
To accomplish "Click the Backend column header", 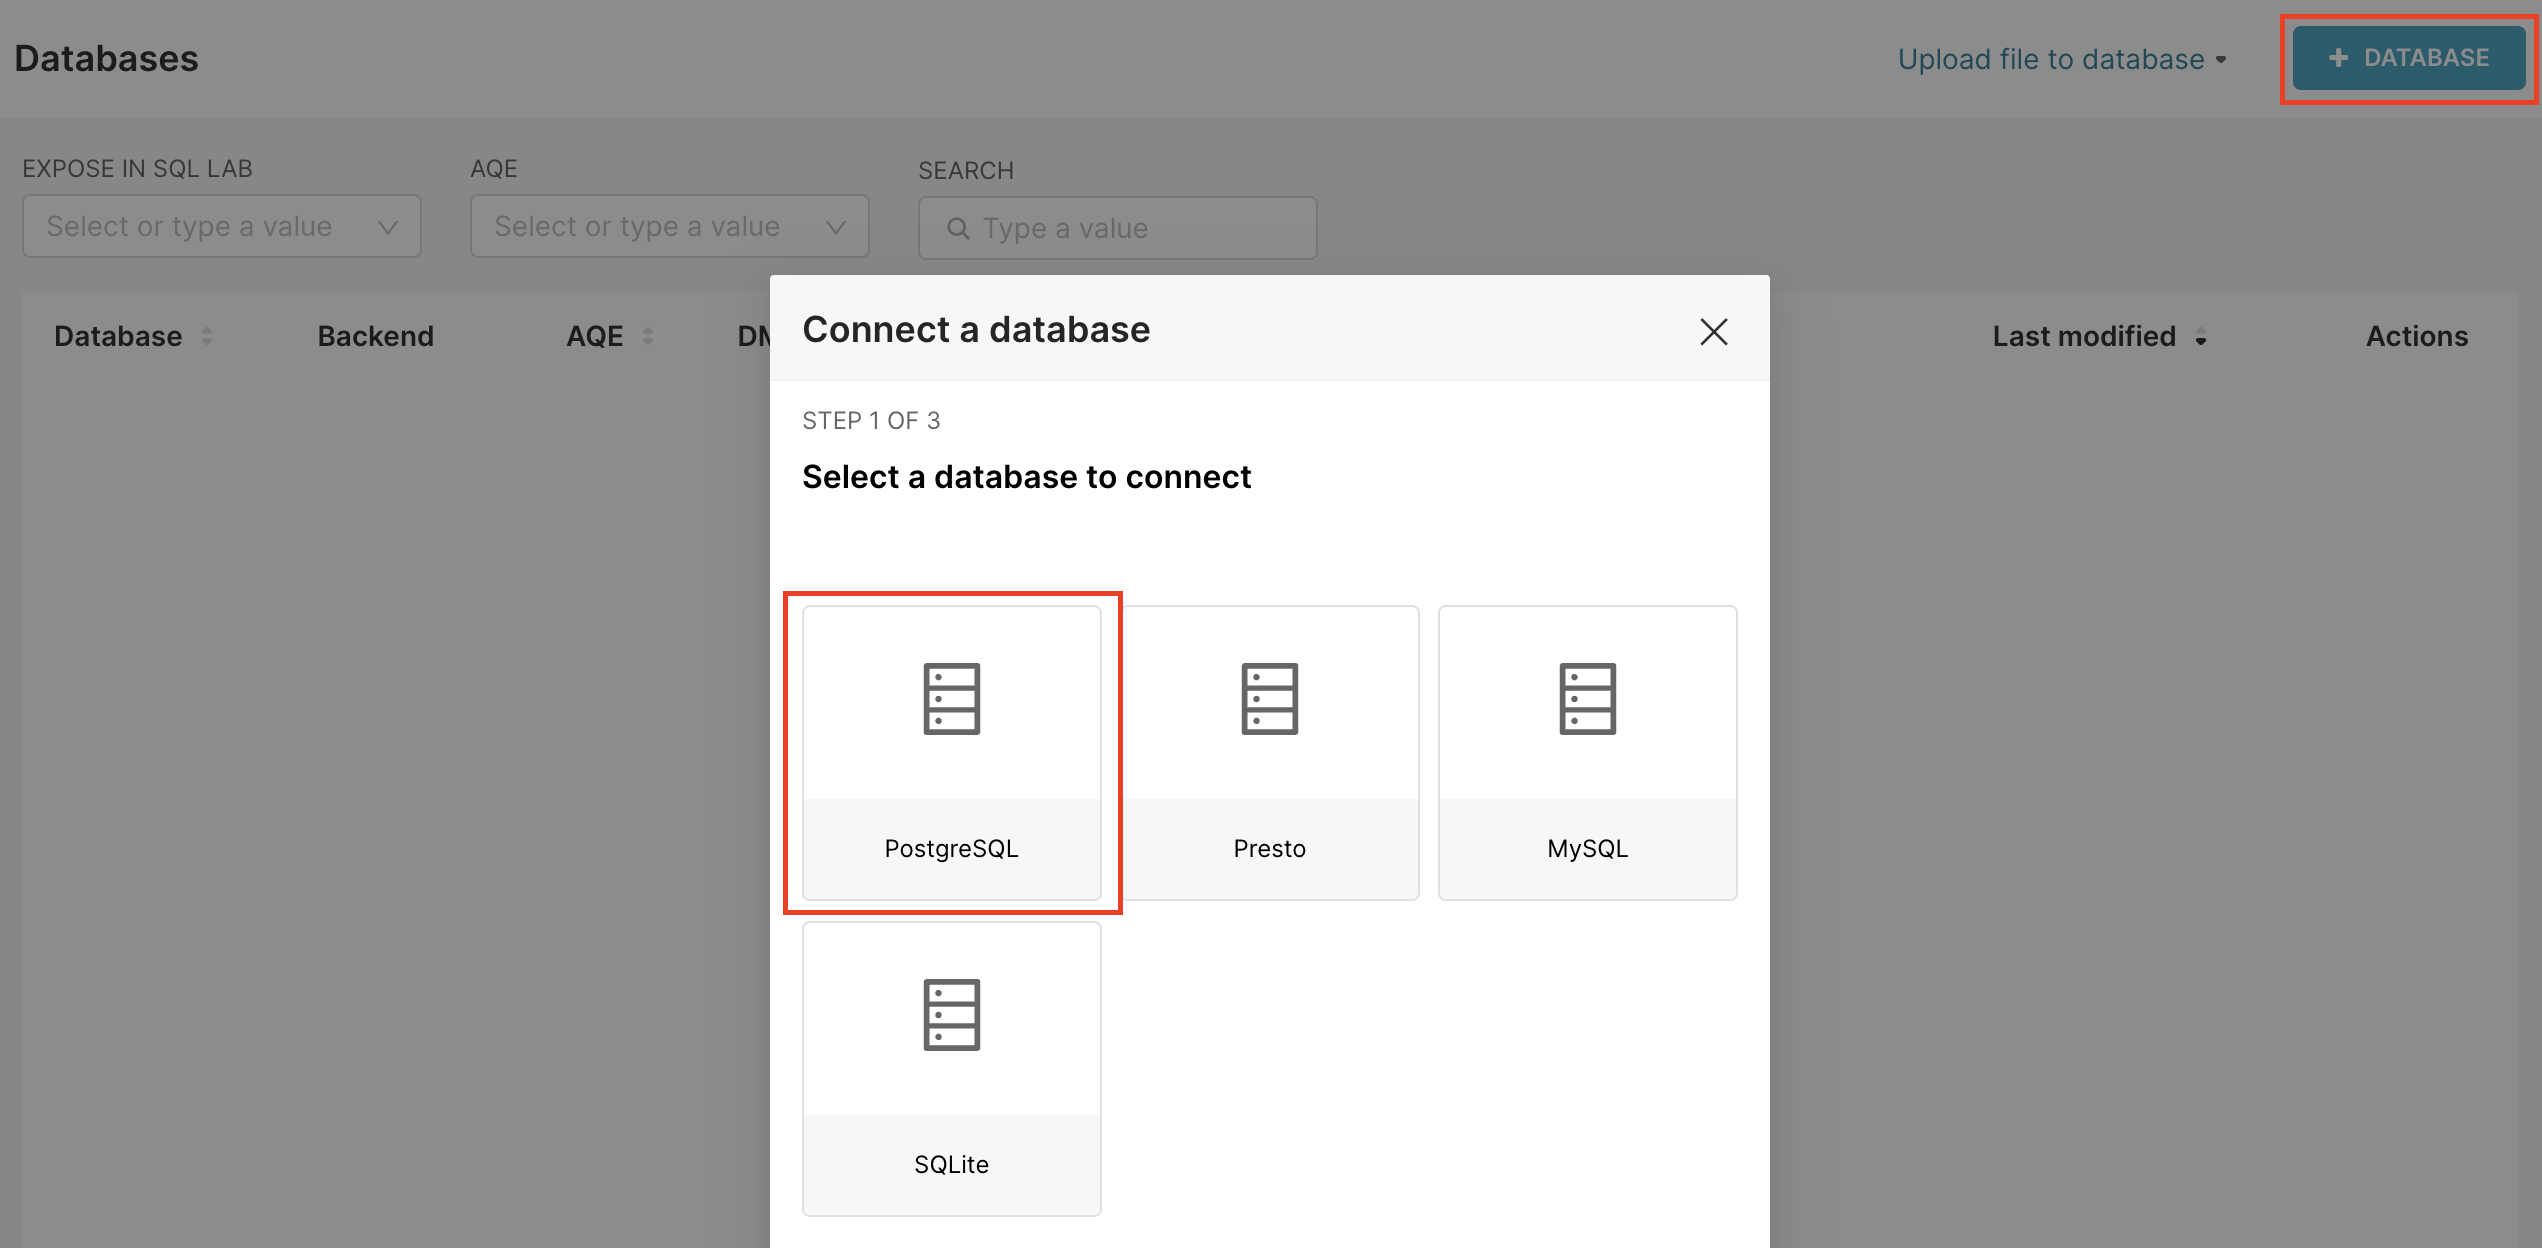I will 375,336.
